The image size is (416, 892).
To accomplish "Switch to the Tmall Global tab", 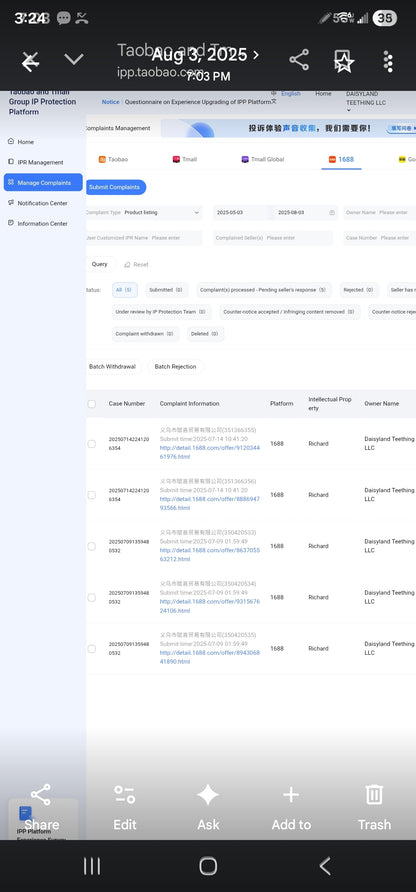I will point(263,159).
